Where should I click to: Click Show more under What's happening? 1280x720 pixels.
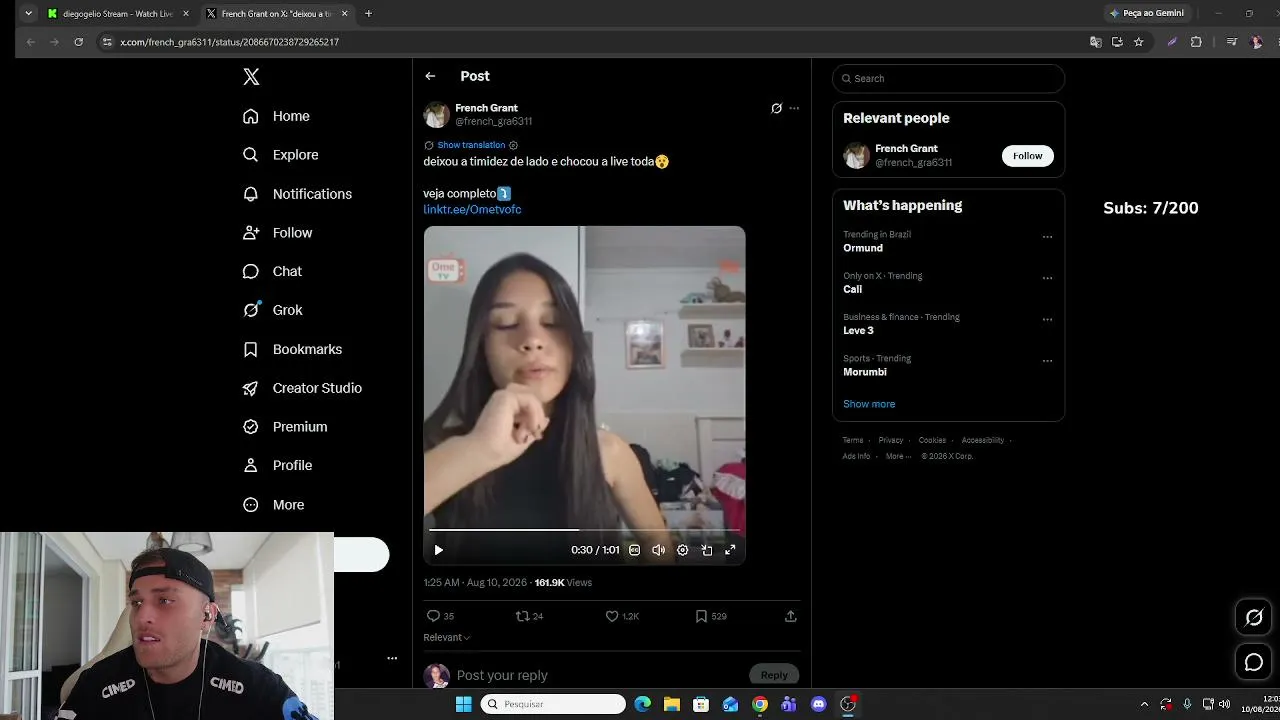(x=869, y=404)
